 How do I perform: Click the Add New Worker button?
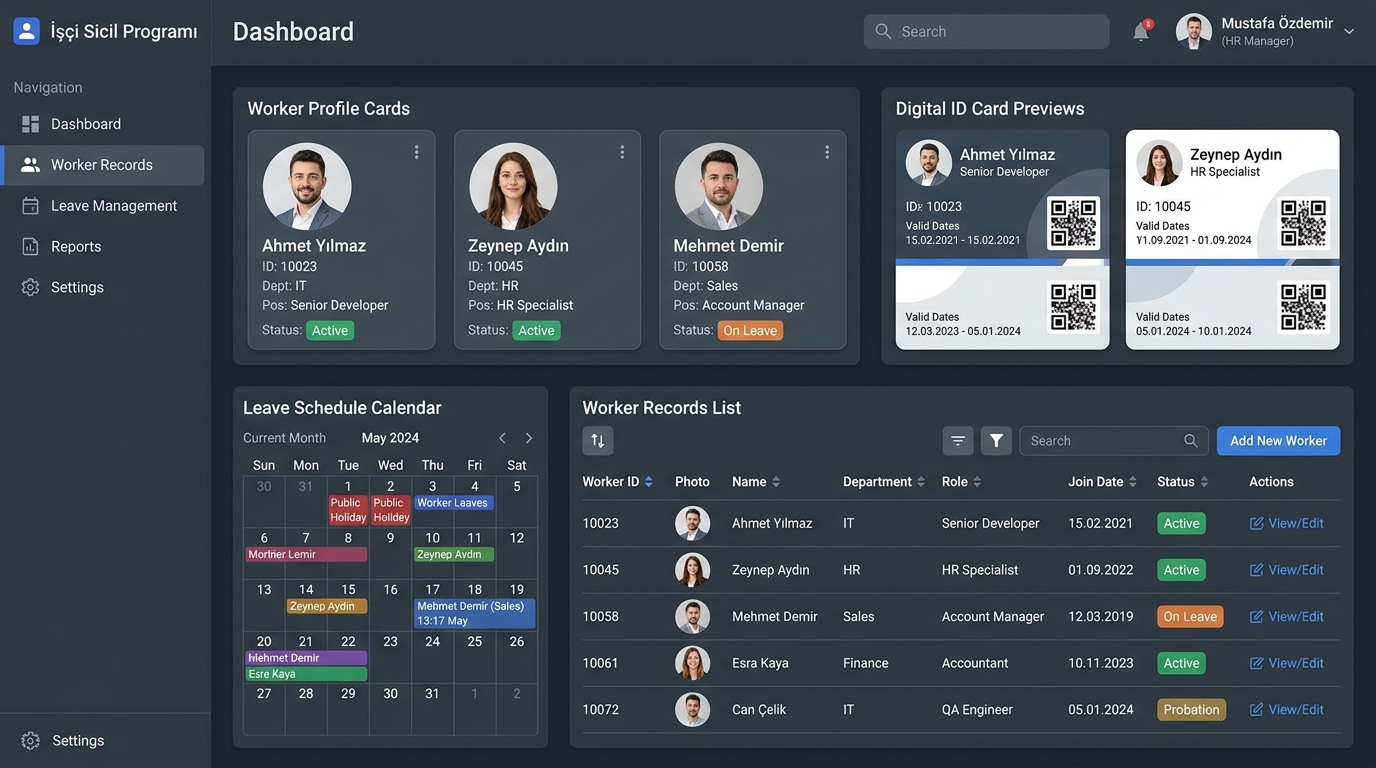pyautogui.click(x=1278, y=441)
